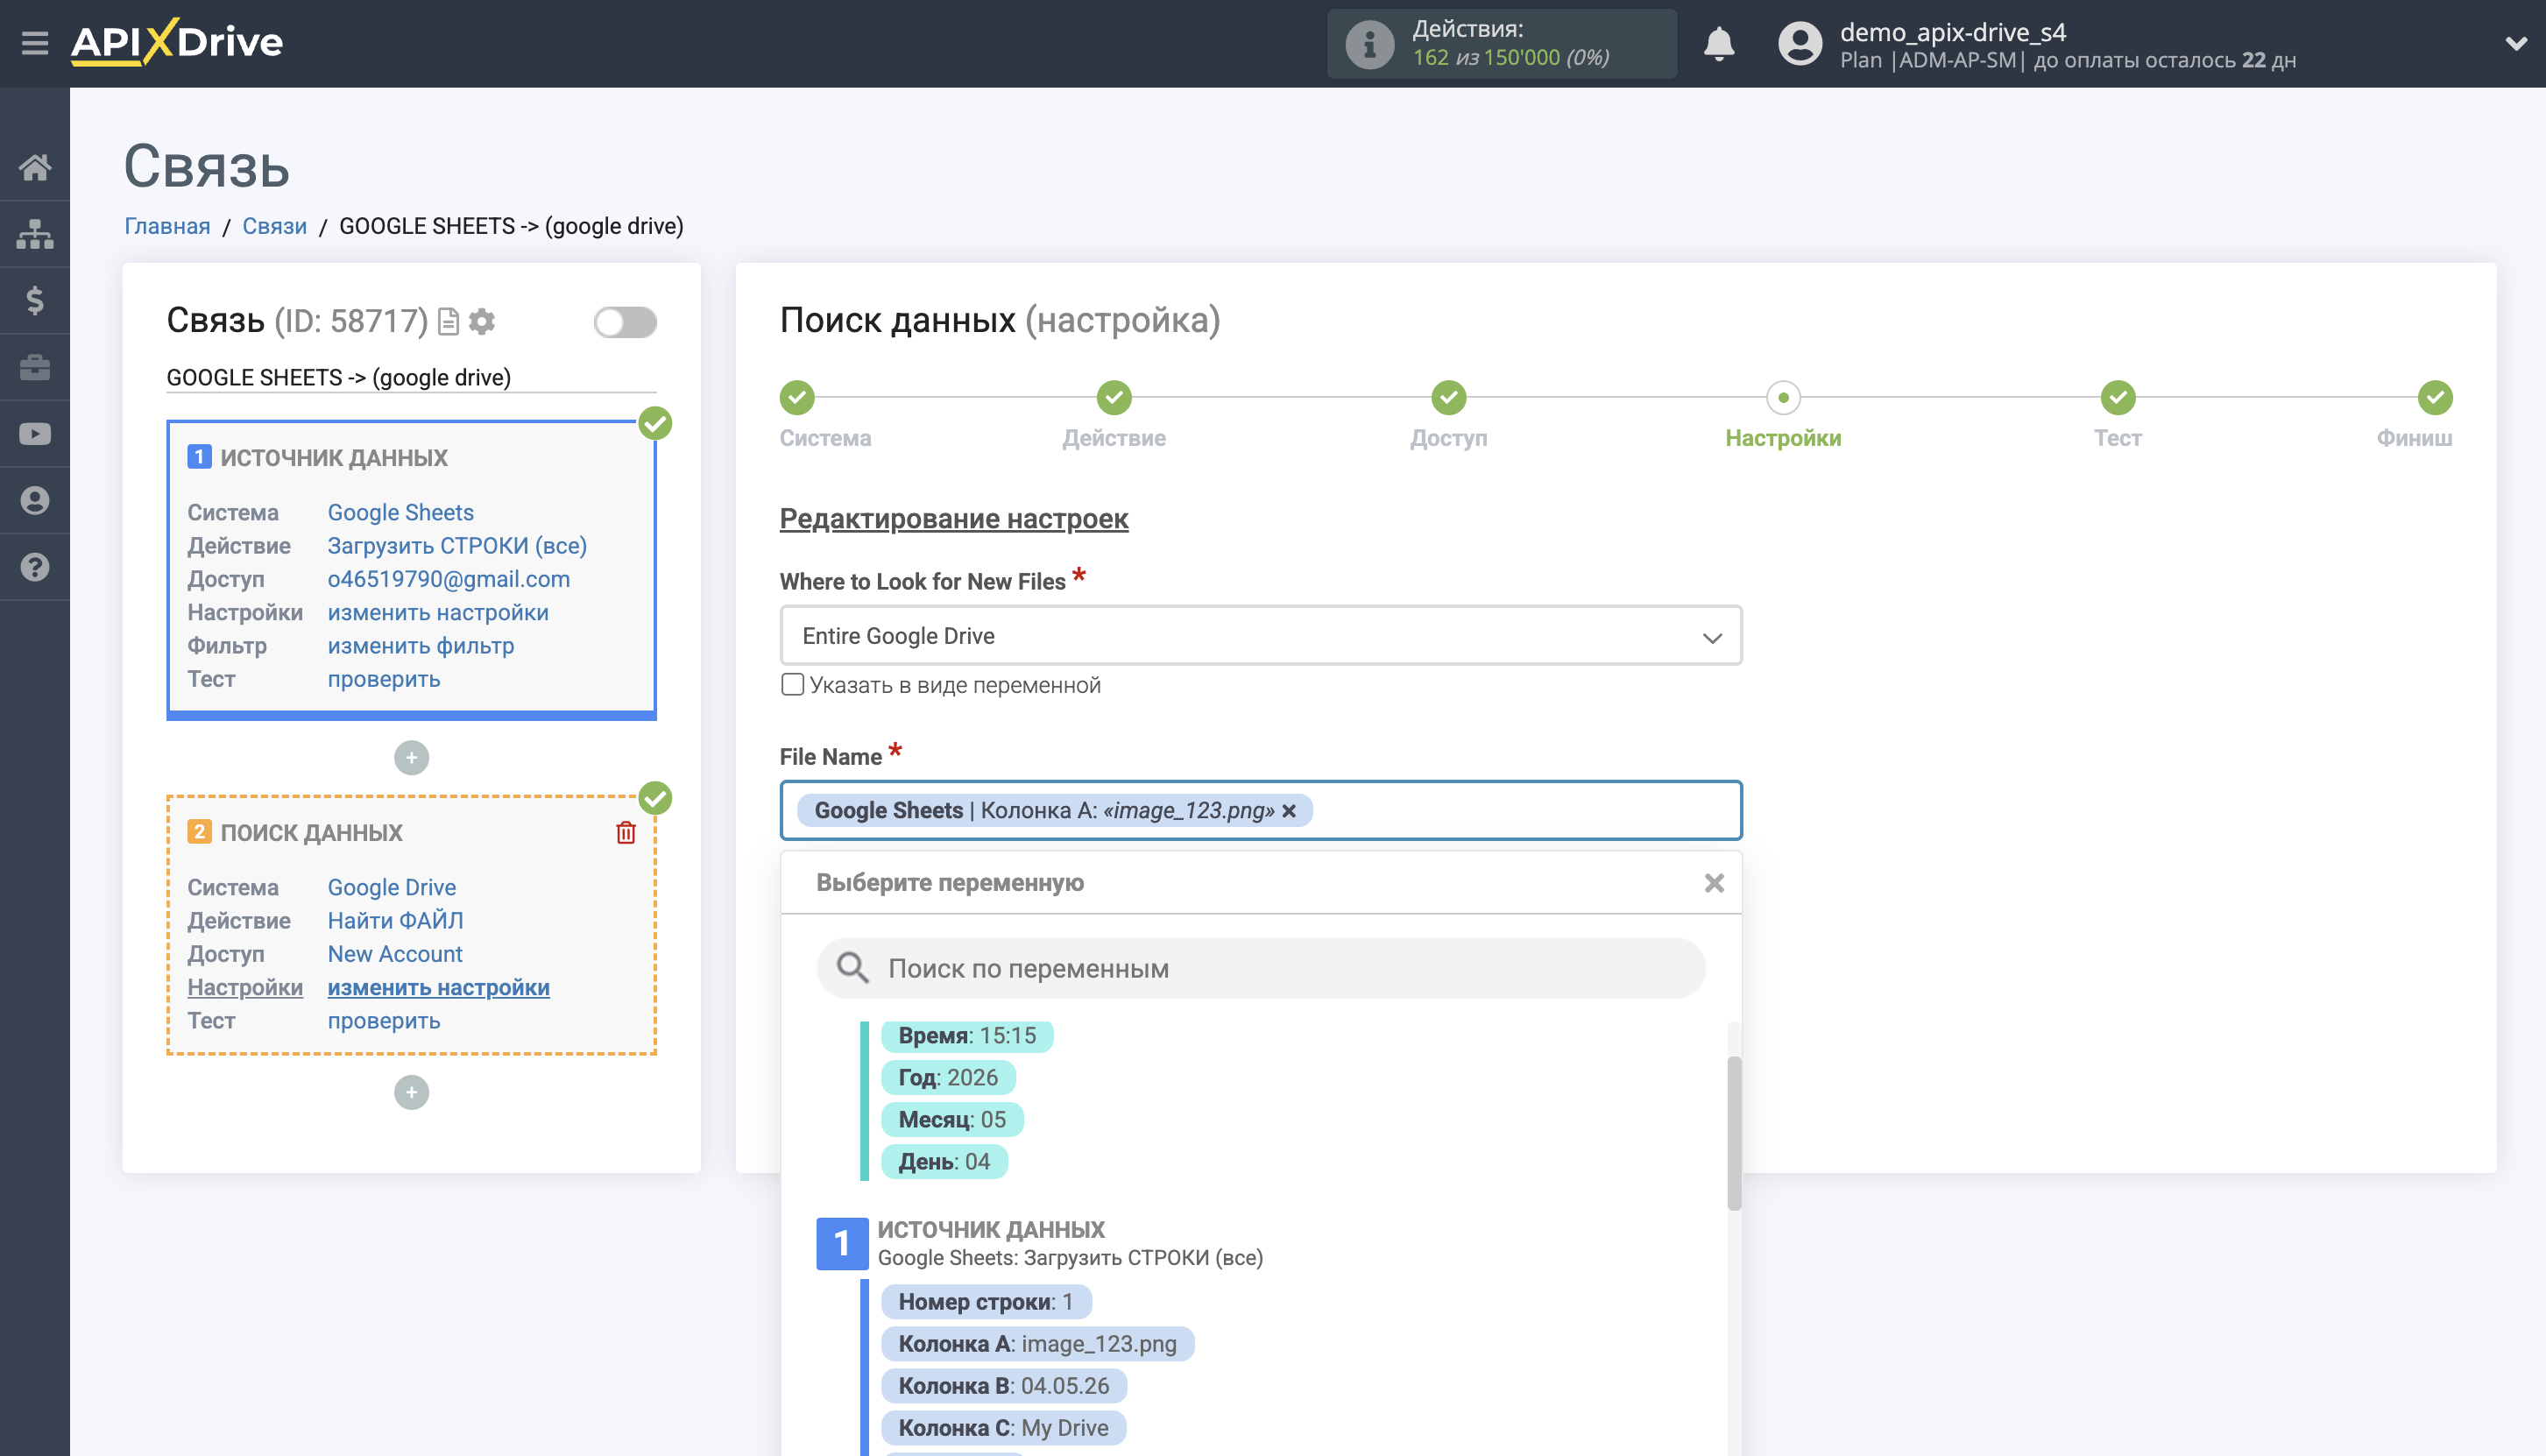Open the billing dollar sidebar icon
This screenshot has width=2546, height=1456.
click(35, 300)
